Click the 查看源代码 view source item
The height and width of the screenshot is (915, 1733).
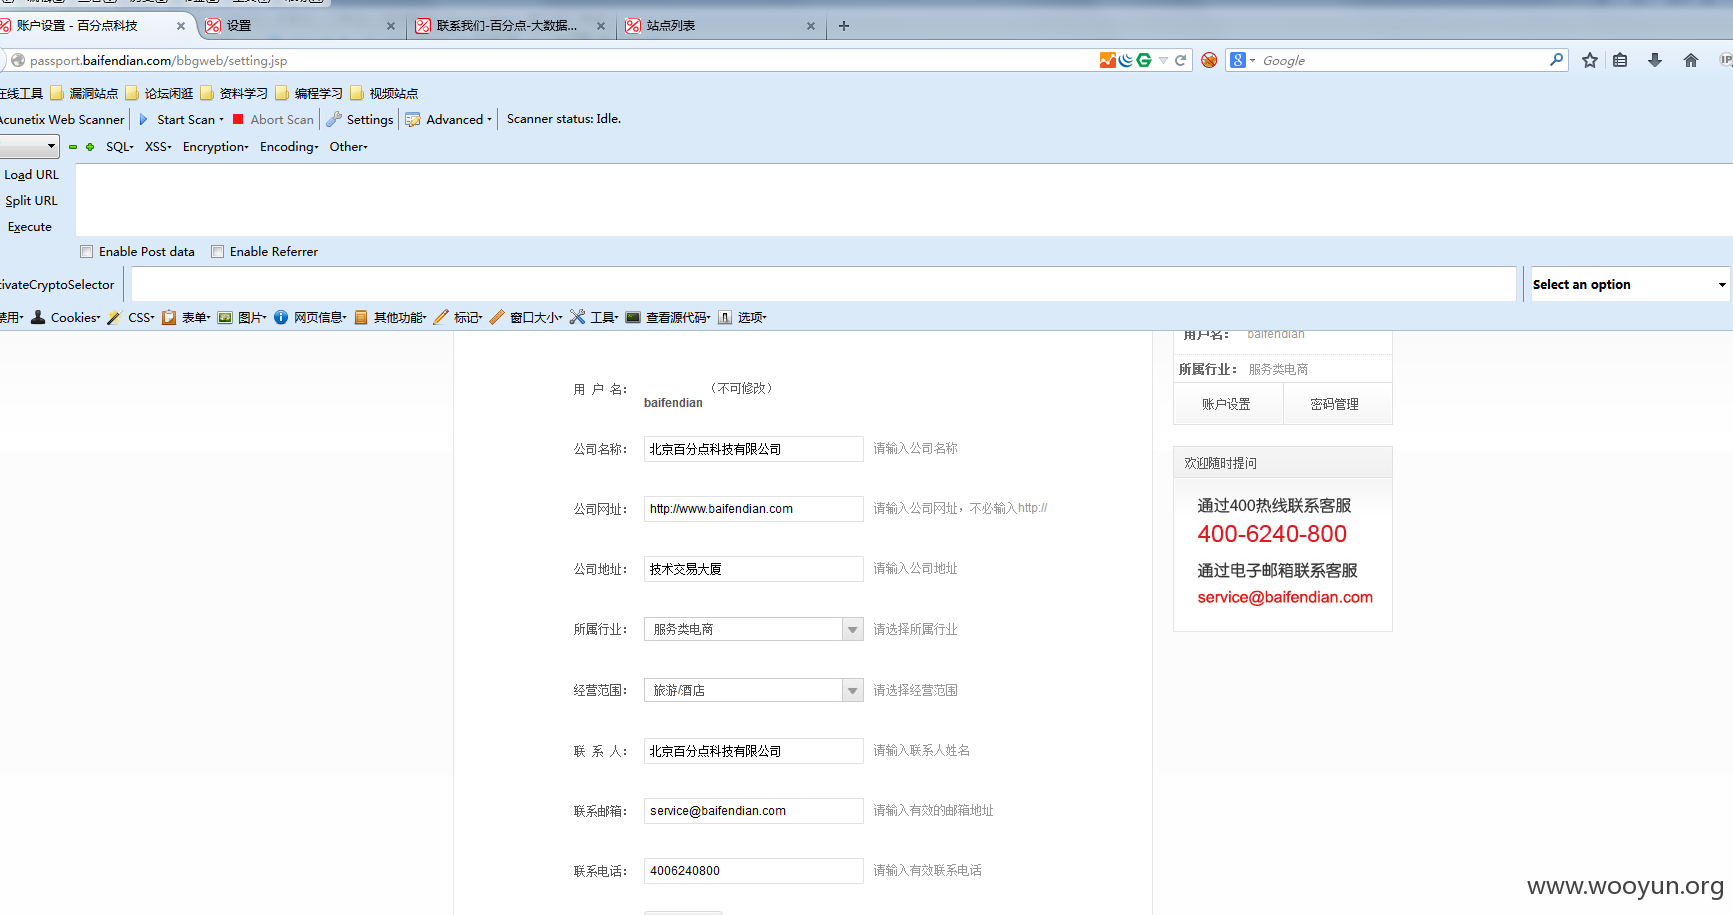(668, 317)
